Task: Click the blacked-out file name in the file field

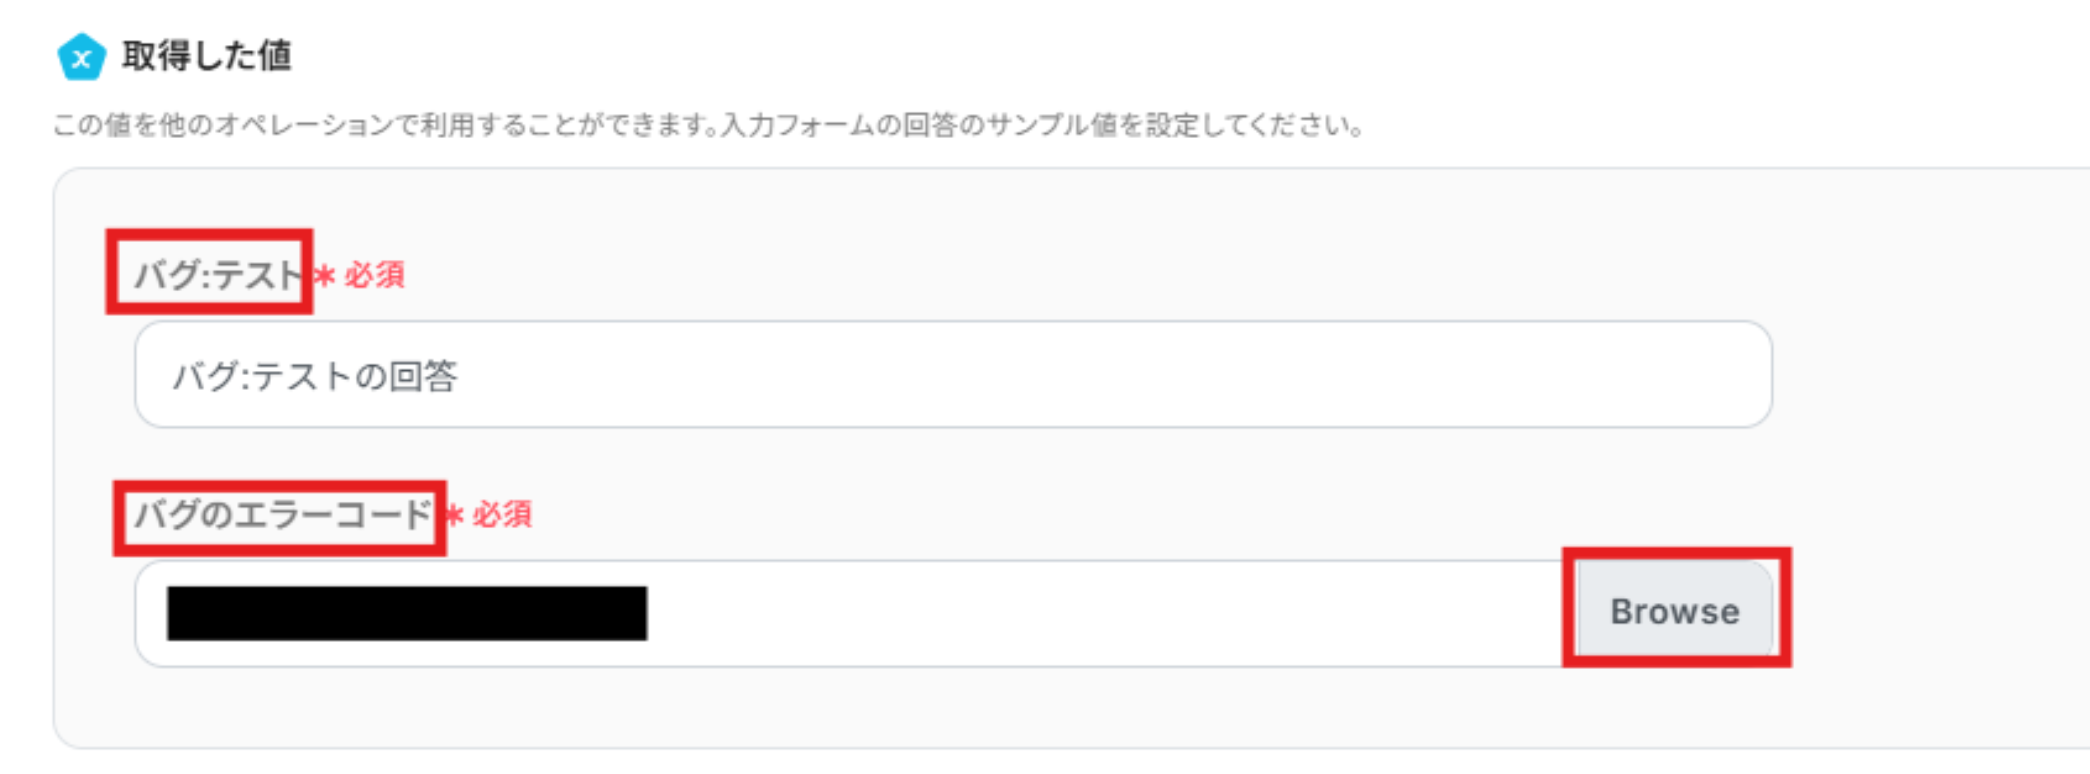Action: tap(407, 613)
